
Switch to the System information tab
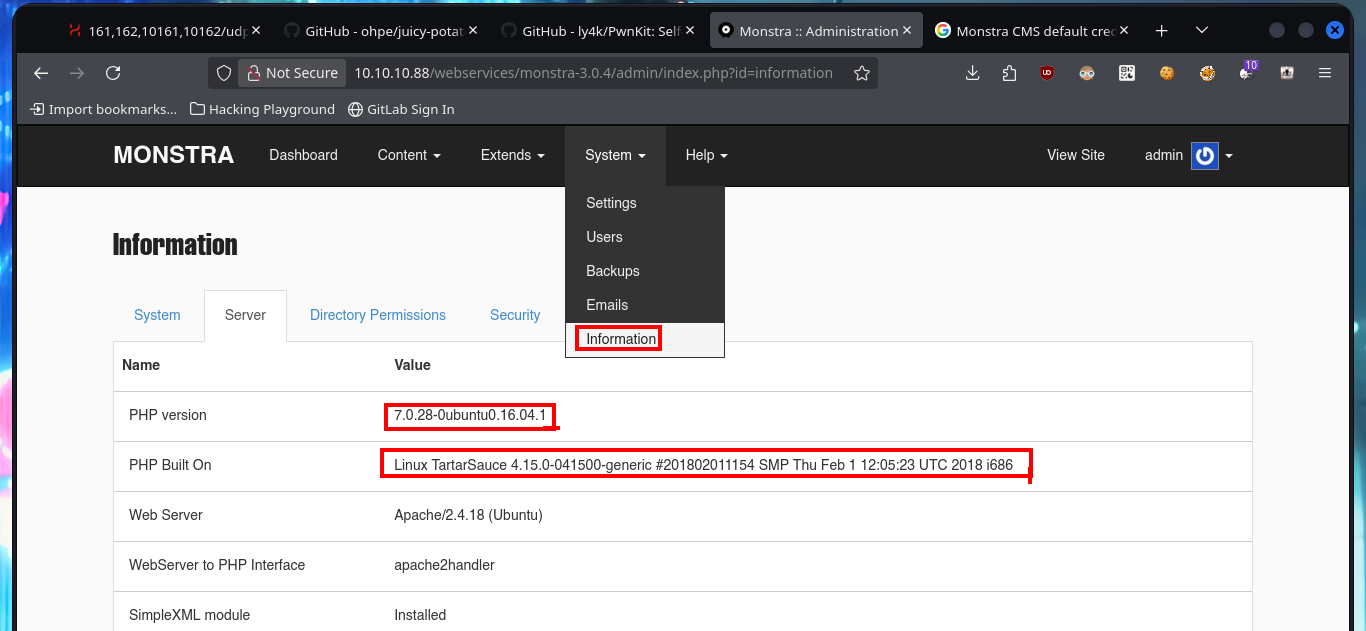point(157,315)
